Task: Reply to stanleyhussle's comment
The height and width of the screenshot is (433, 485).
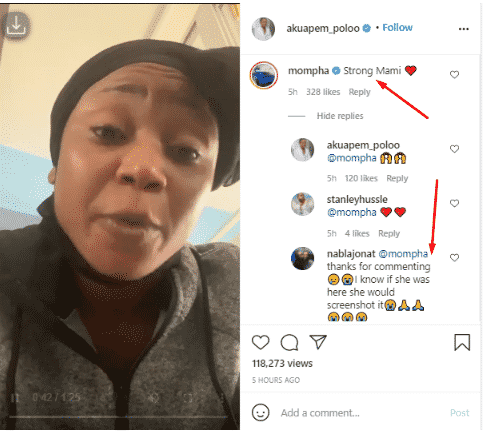Action: (389, 234)
